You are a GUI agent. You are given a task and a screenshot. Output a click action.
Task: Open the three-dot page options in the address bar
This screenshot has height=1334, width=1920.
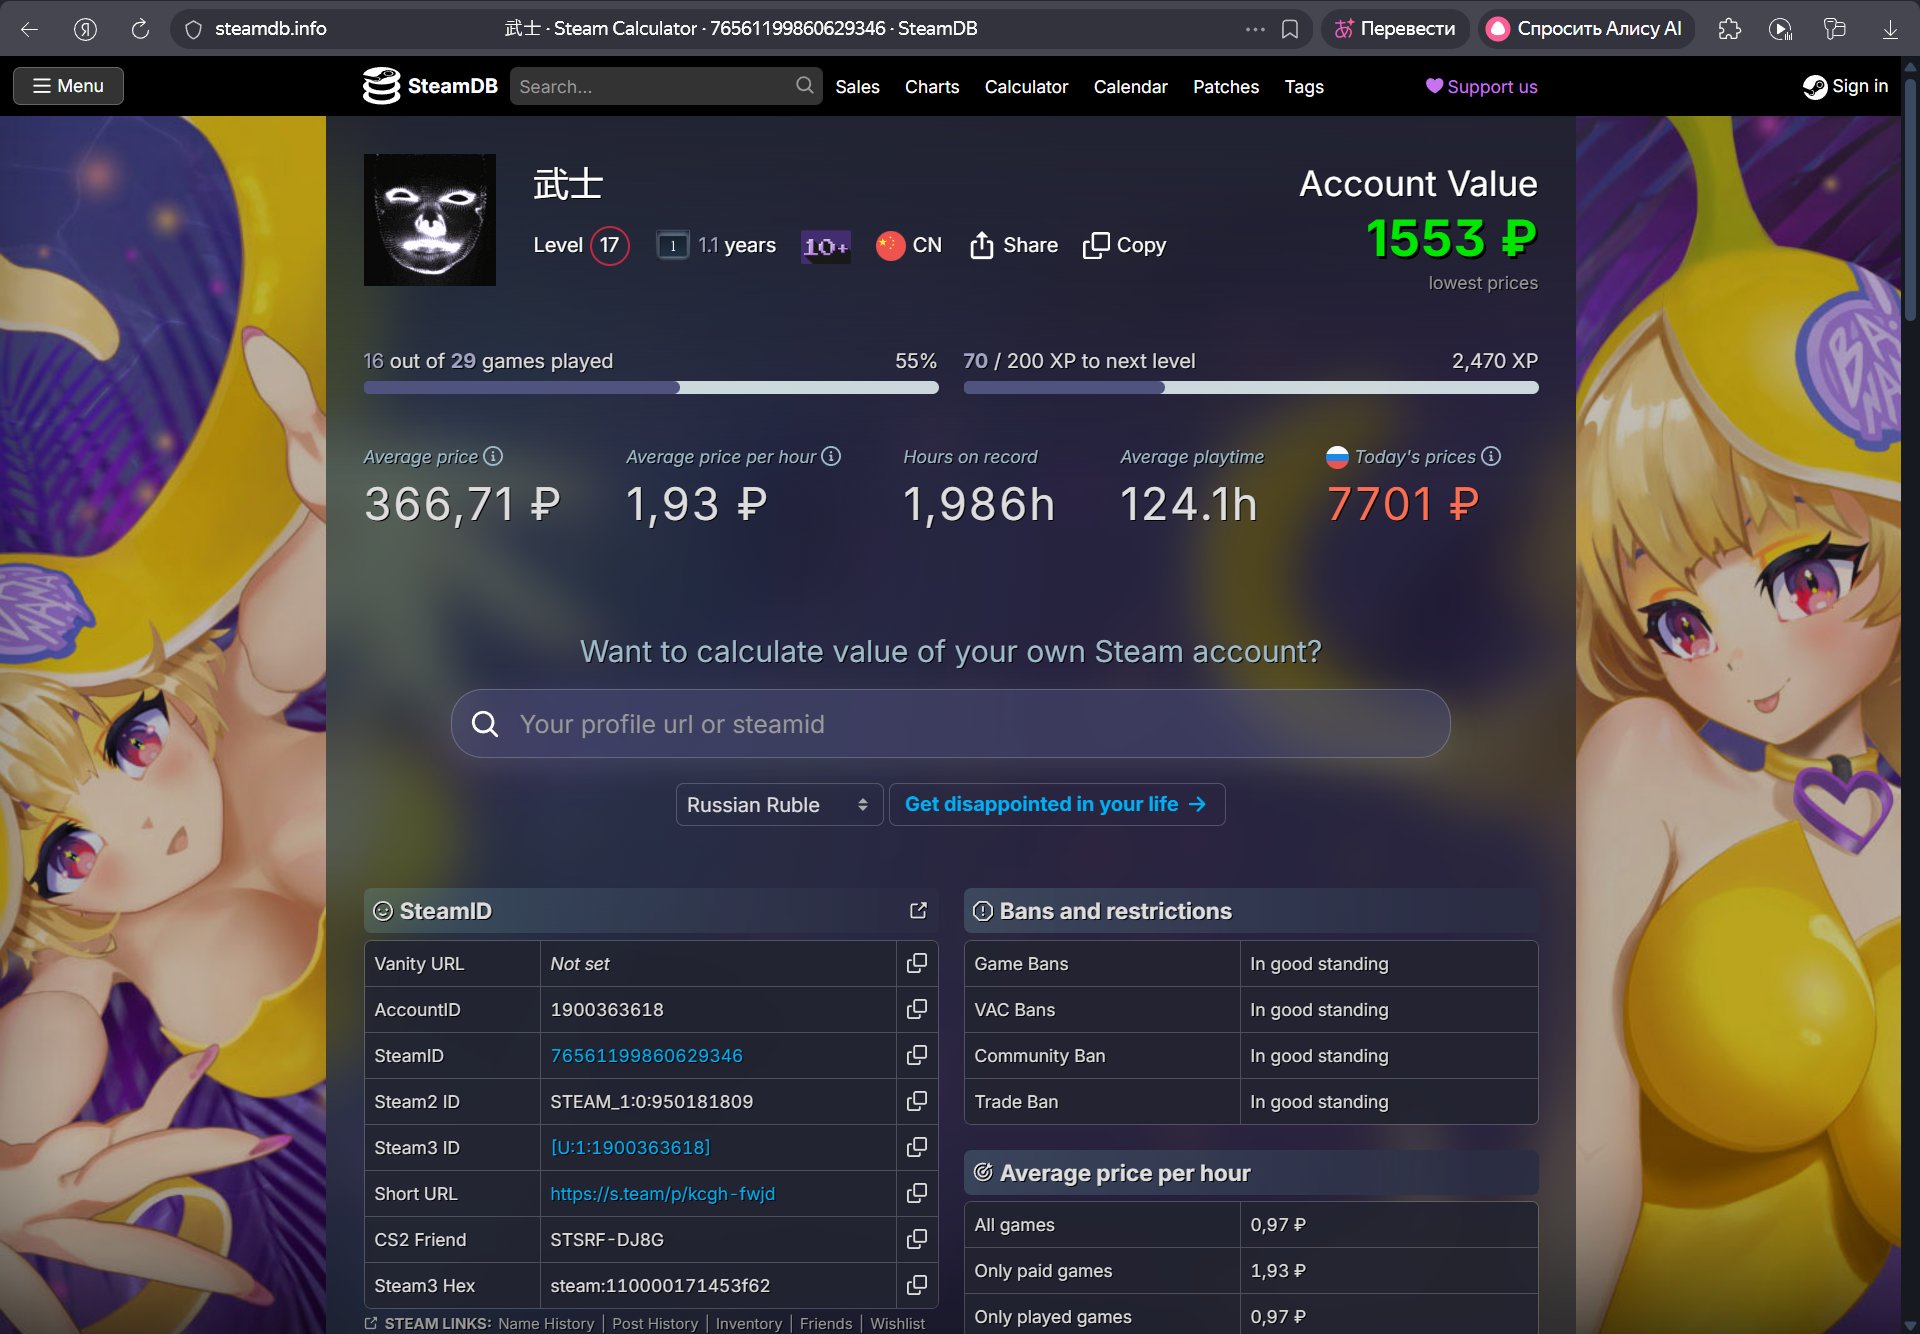(1255, 29)
